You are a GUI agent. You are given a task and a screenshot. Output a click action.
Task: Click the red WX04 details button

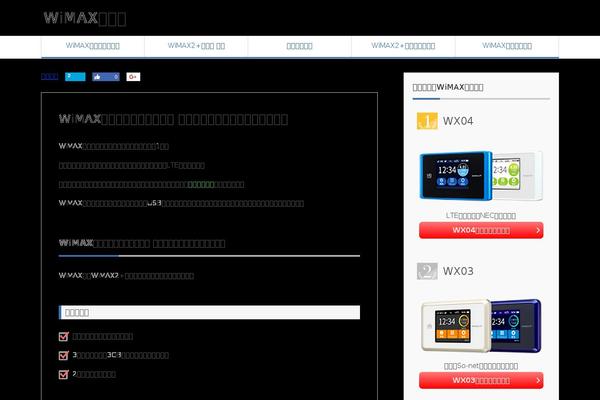(x=481, y=230)
